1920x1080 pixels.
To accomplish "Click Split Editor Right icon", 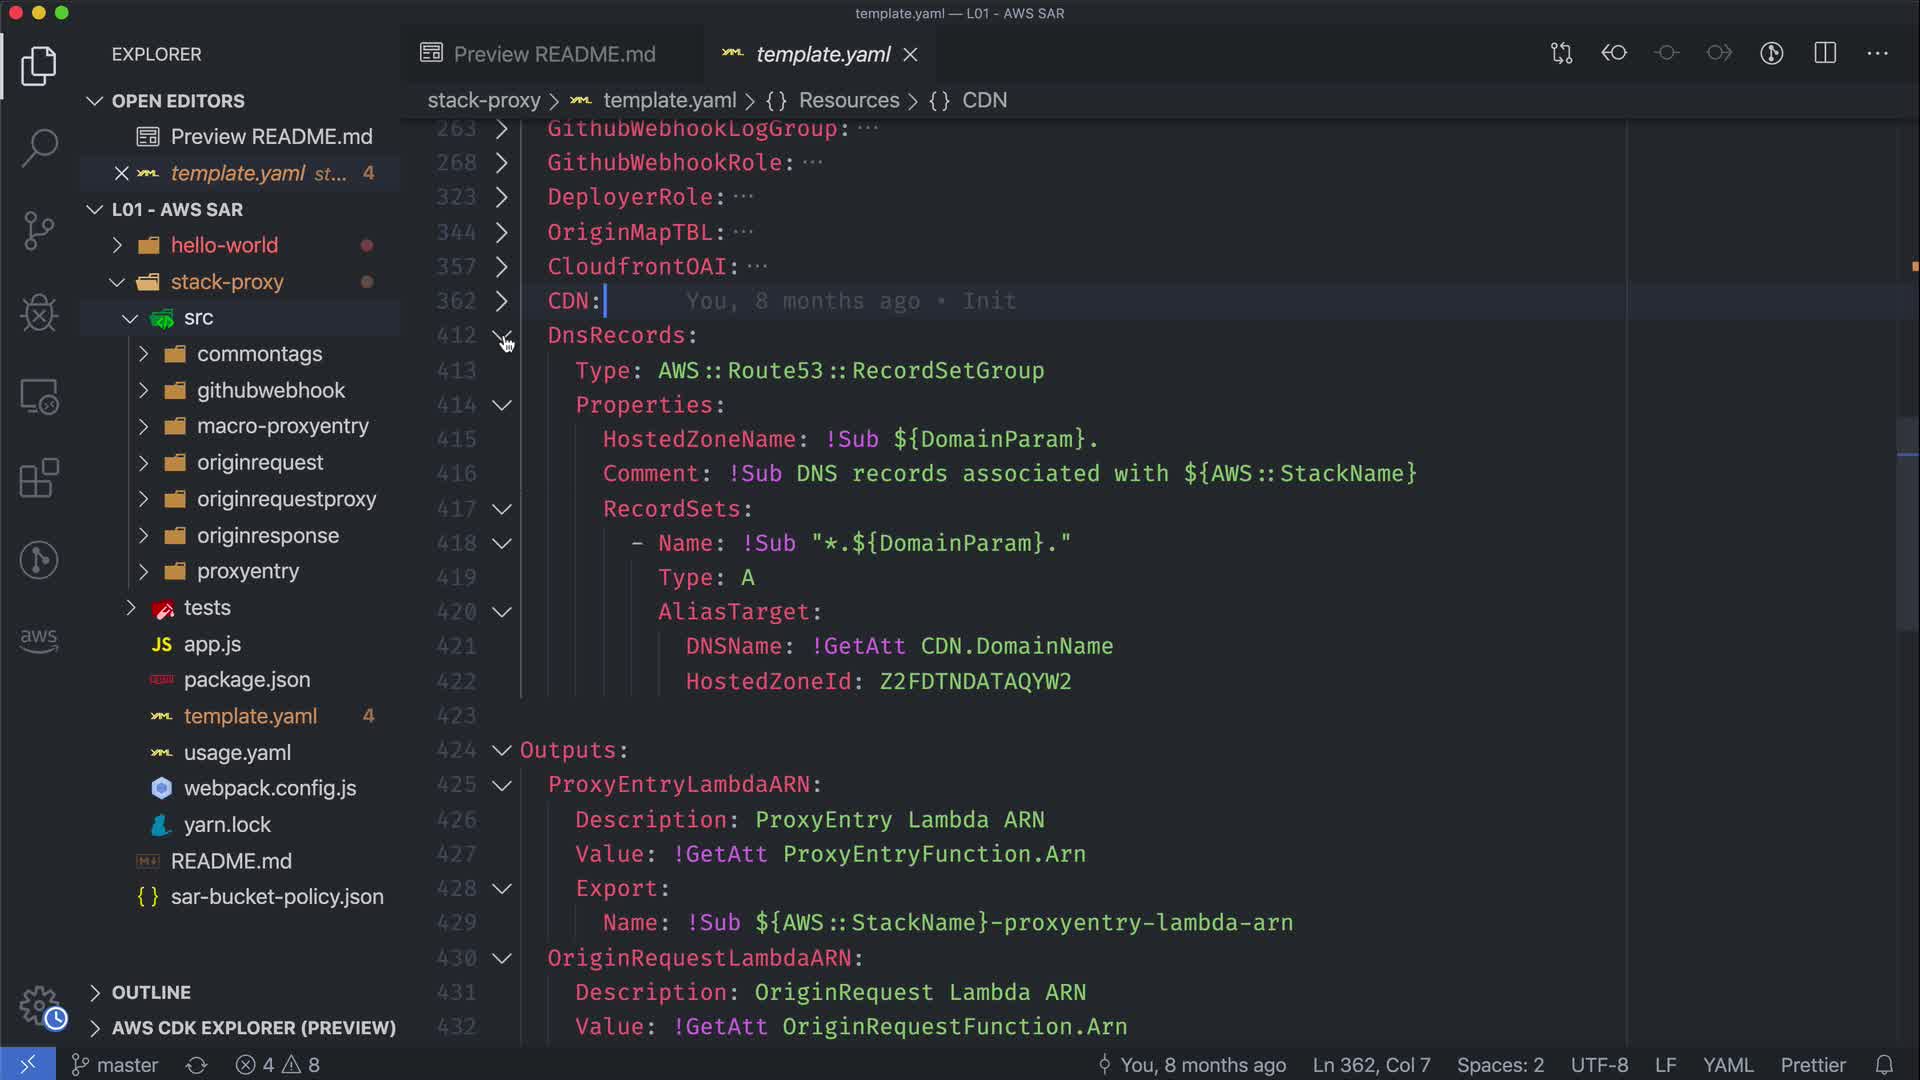I will pos(1825,53).
